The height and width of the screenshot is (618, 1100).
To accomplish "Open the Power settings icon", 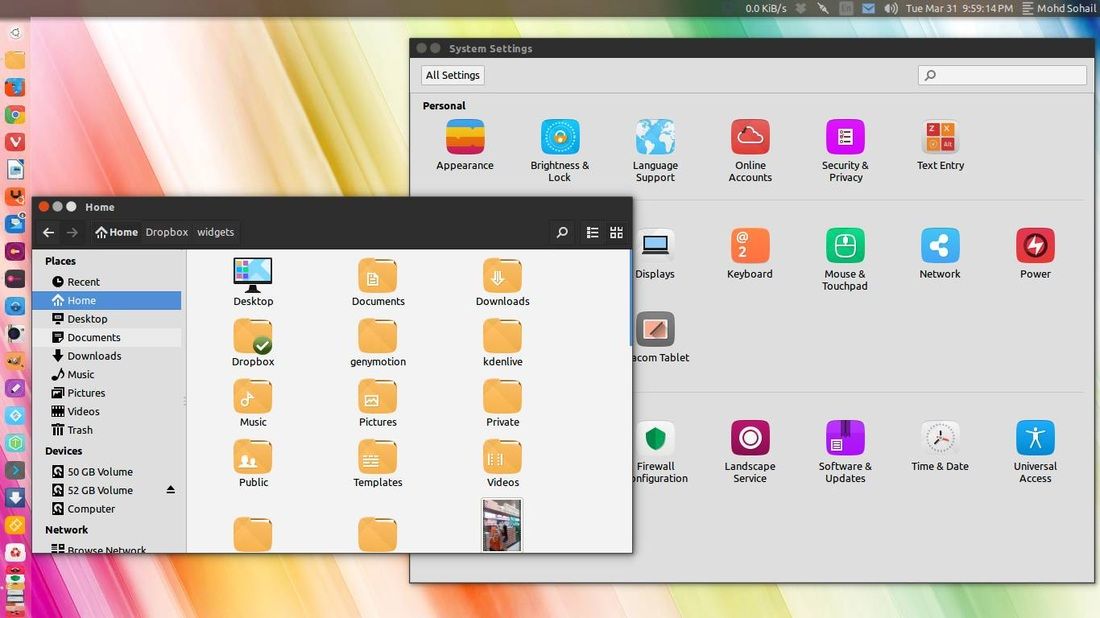I will 1035,246.
